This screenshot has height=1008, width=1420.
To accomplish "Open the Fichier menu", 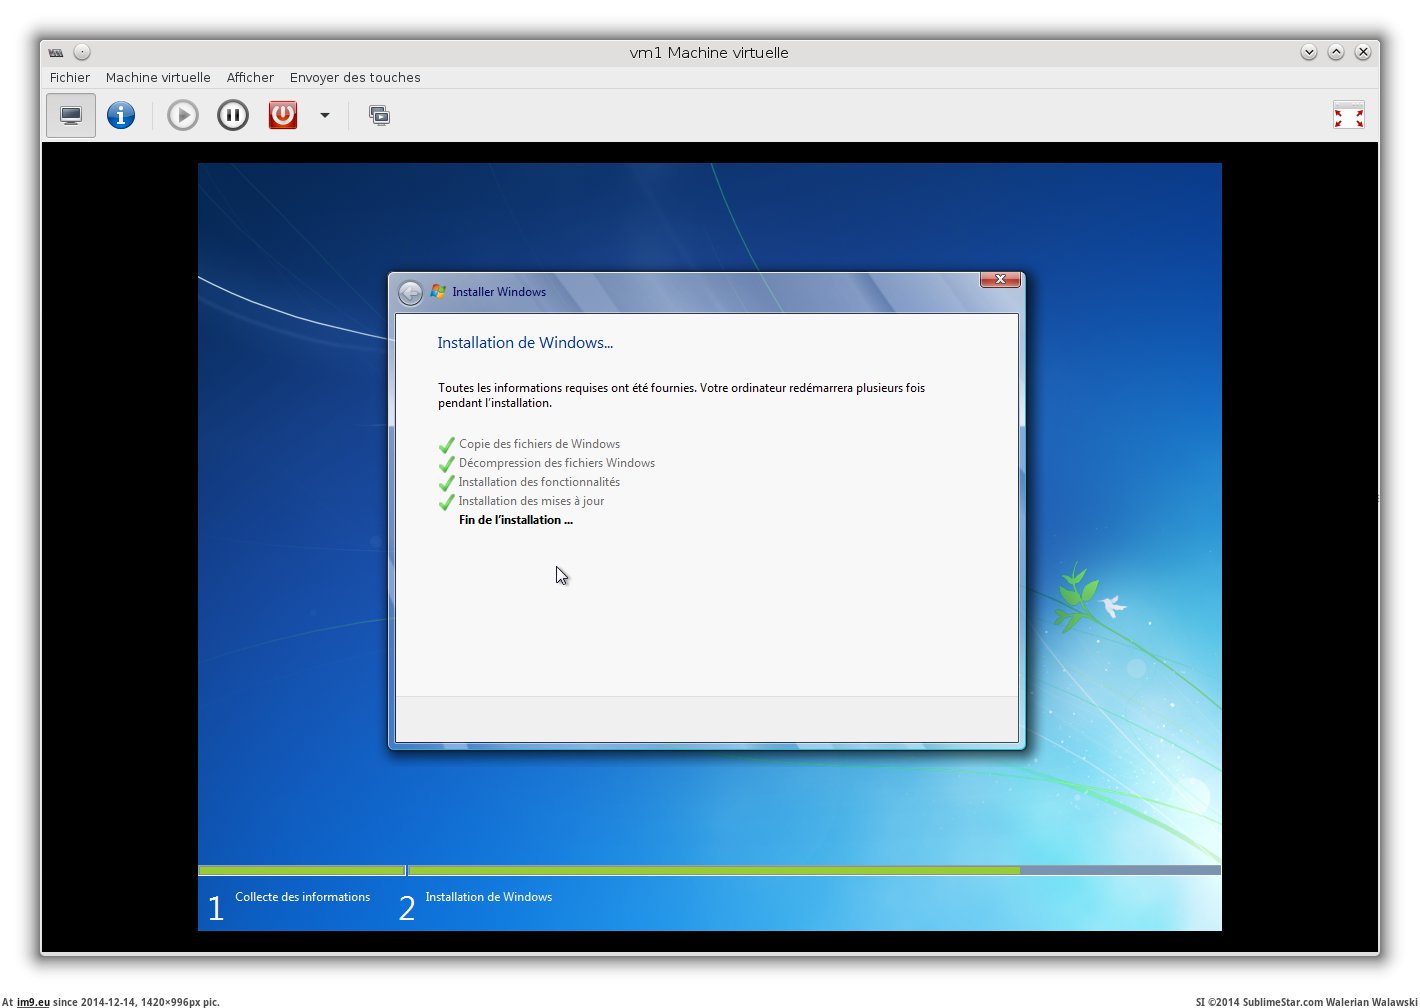I will [x=70, y=78].
